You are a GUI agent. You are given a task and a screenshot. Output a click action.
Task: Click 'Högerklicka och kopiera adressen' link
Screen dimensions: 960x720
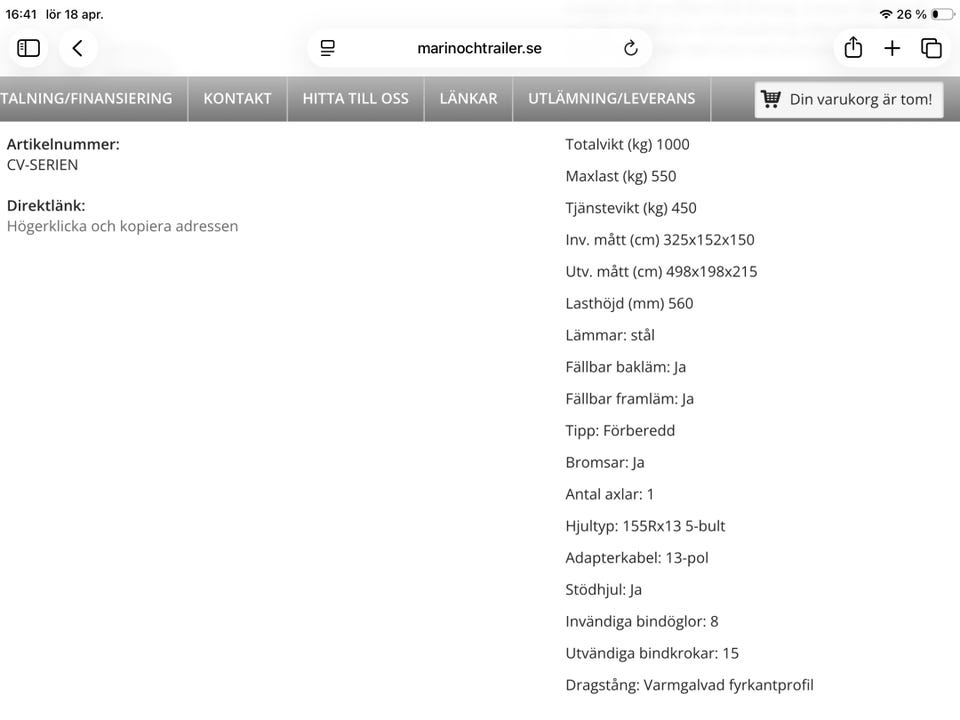point(122,226)
